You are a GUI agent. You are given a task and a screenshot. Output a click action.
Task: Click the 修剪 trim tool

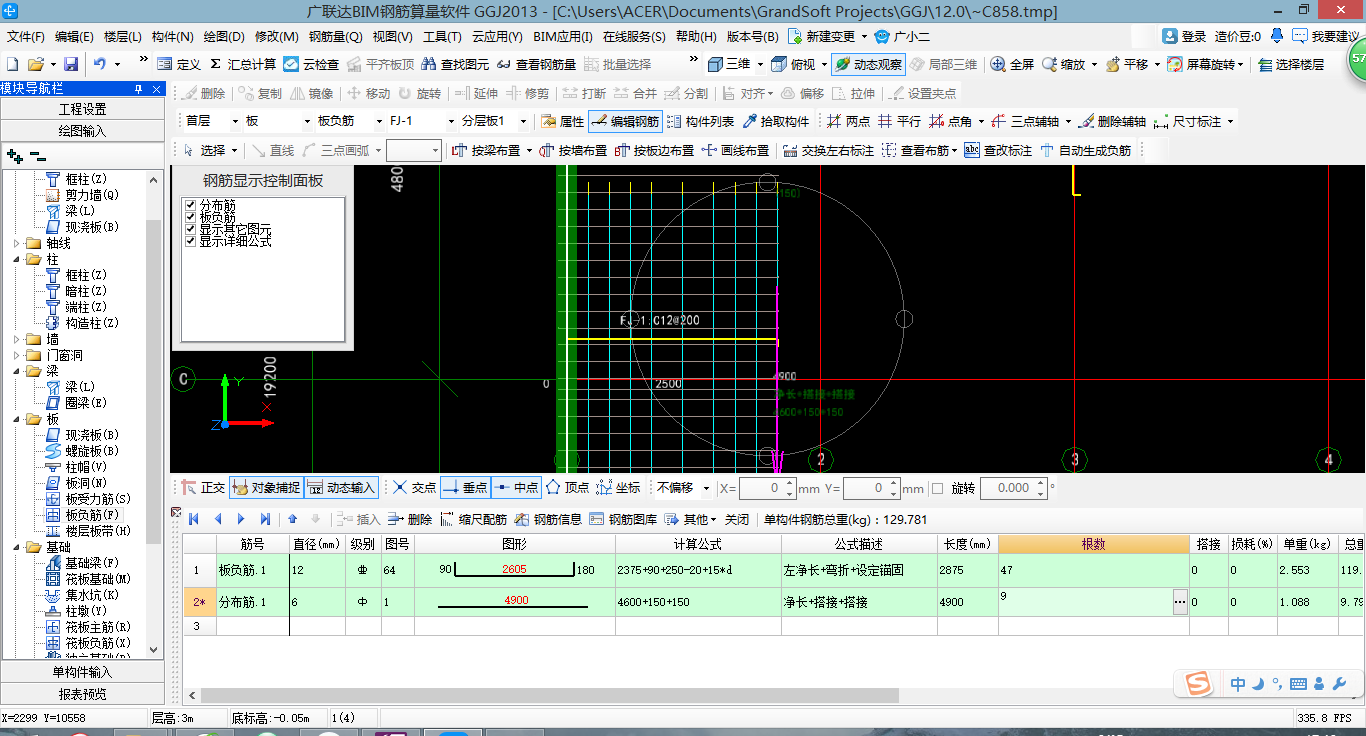(x=527, y=93)
